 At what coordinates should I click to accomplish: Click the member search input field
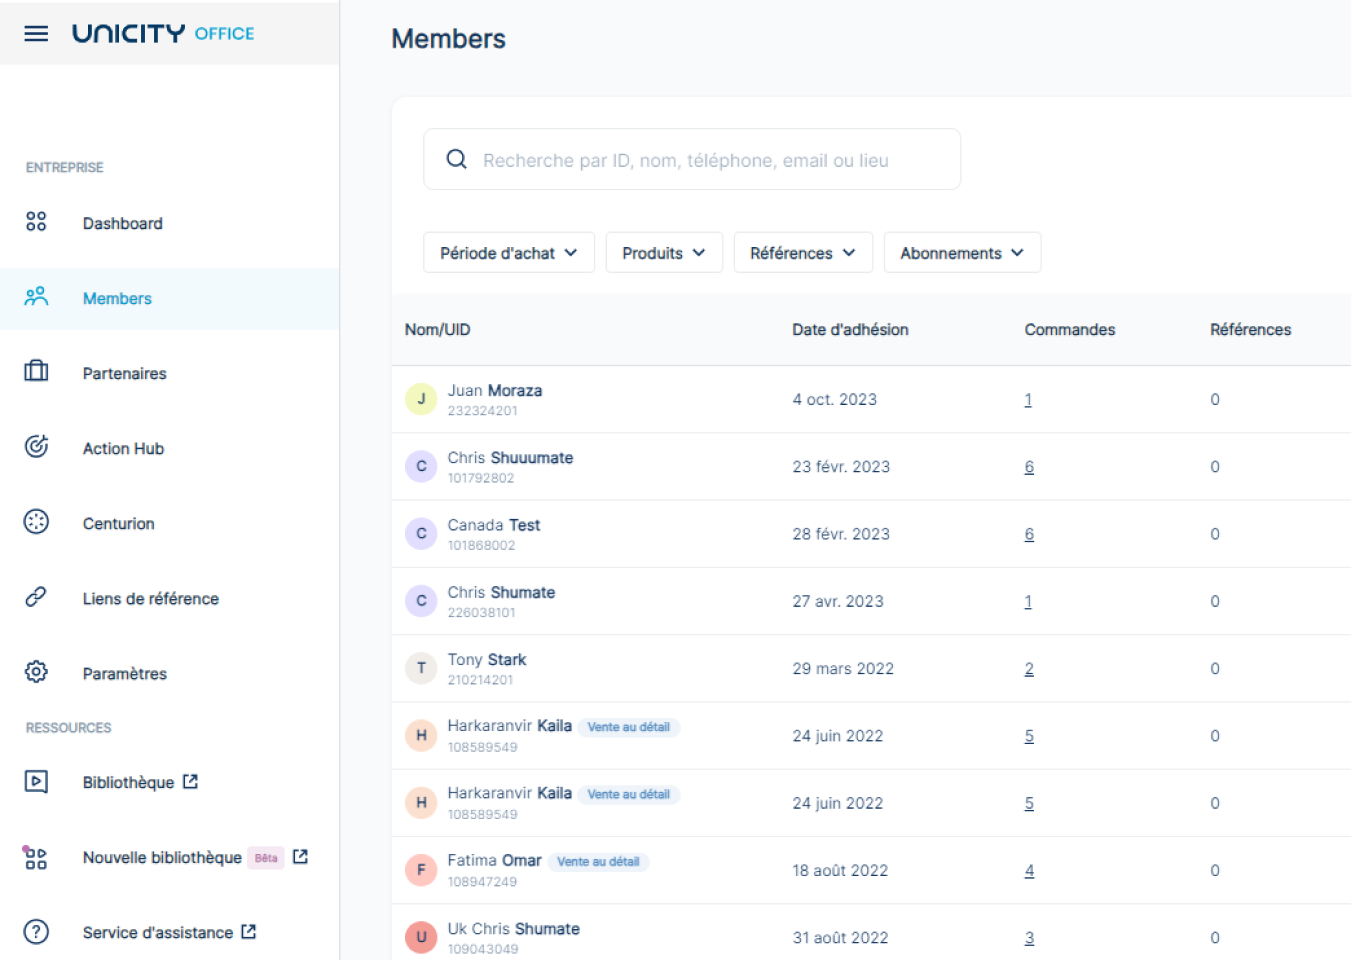pos(692,160)
